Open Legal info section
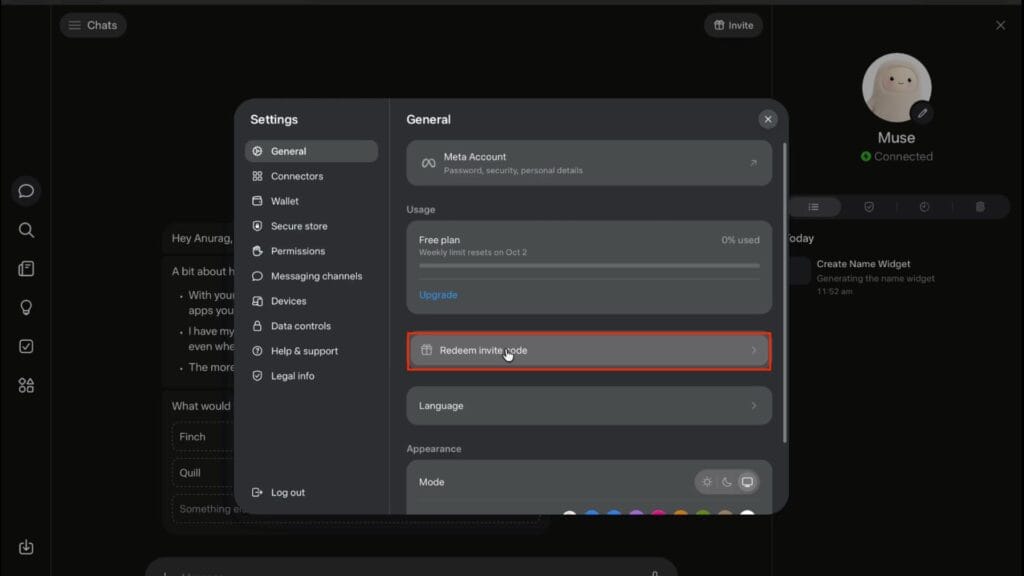Viewport: 1024px width, 576px height. coord(312,376)
